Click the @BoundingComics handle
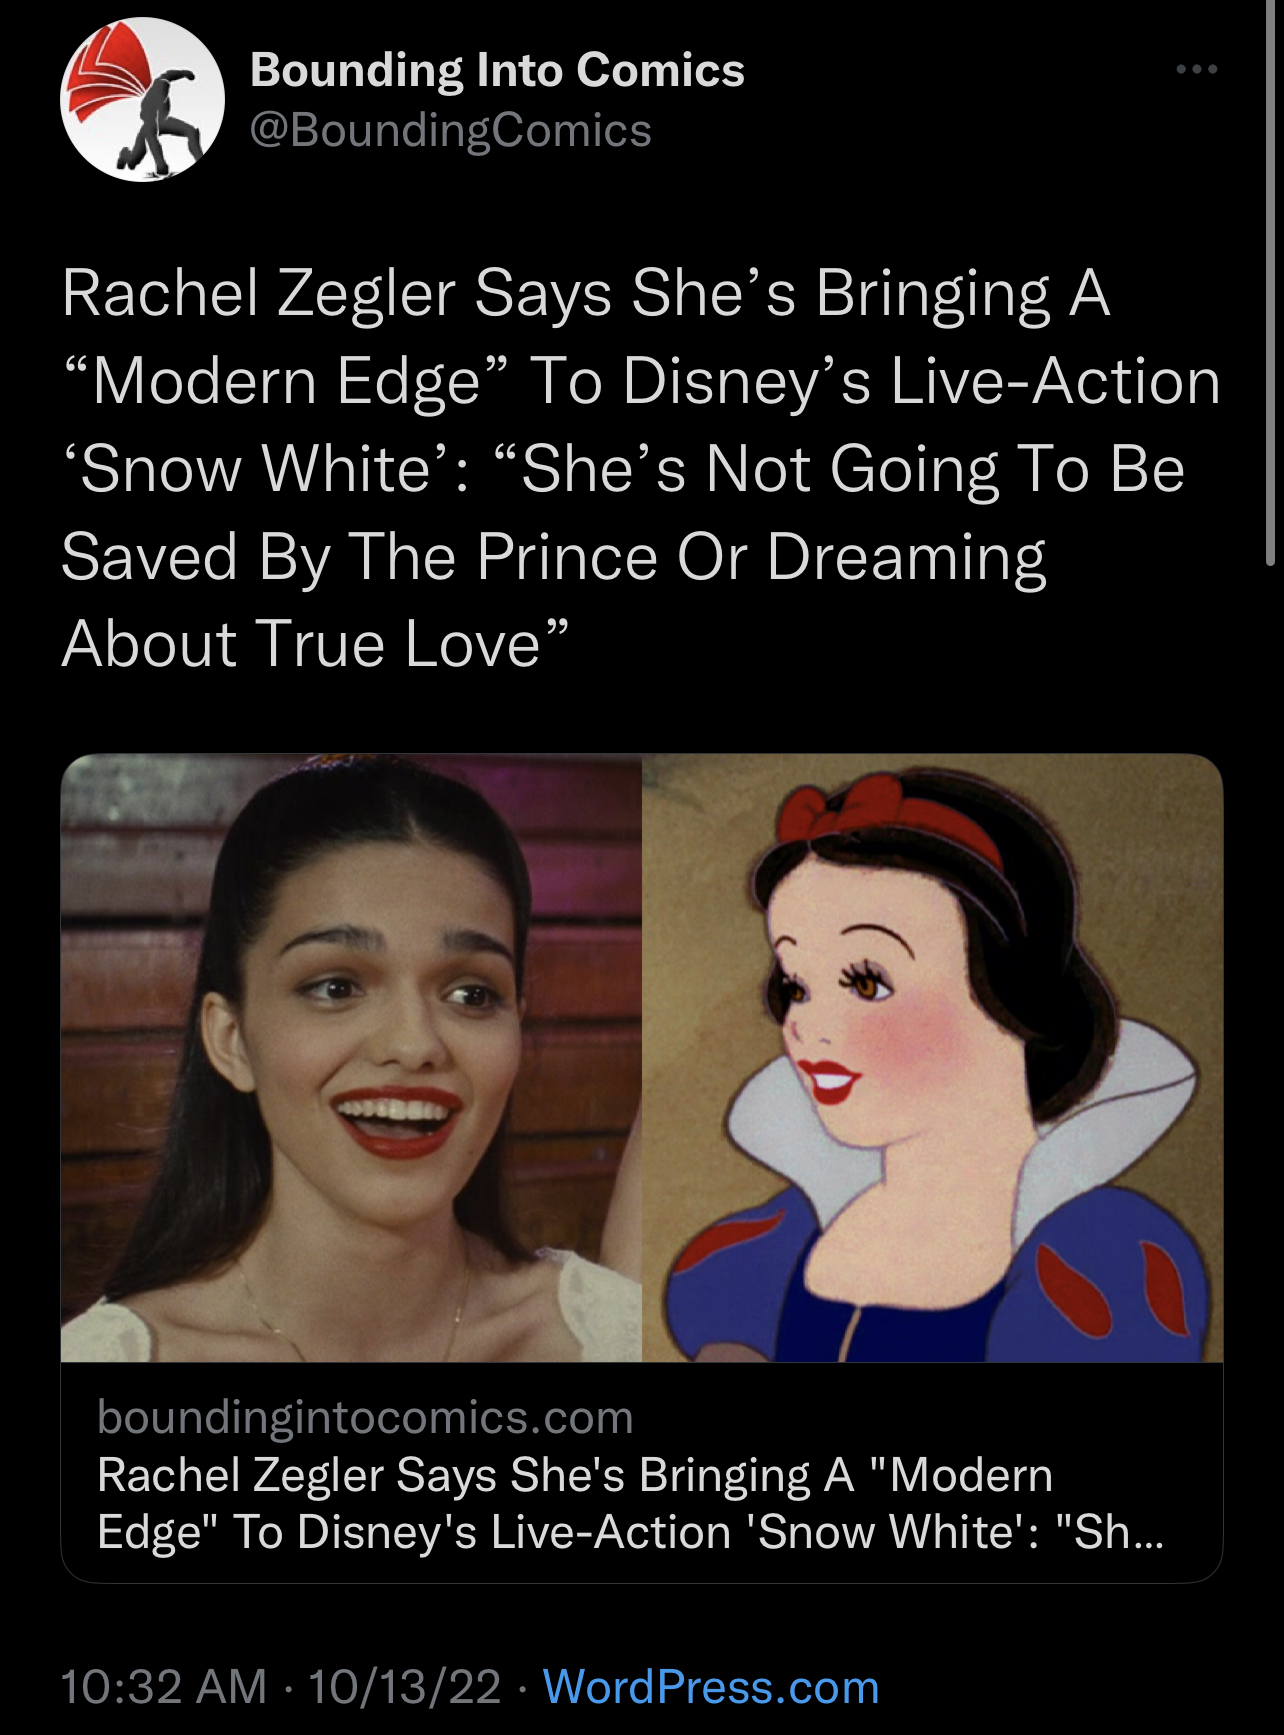 click(450, 131)
